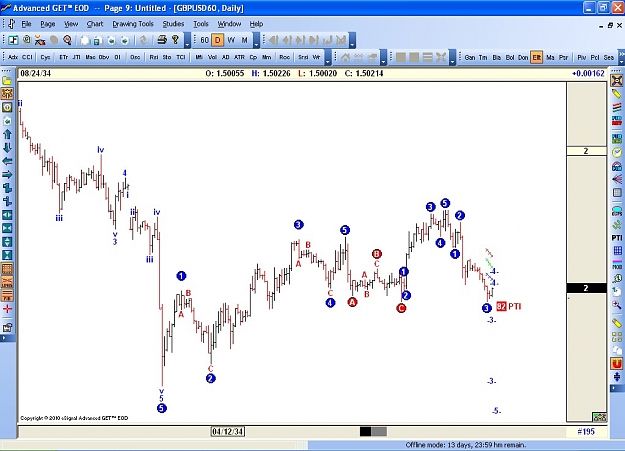Expand the interval toolbar options arrow
The image size is (625, 451).
pos(257,40)
